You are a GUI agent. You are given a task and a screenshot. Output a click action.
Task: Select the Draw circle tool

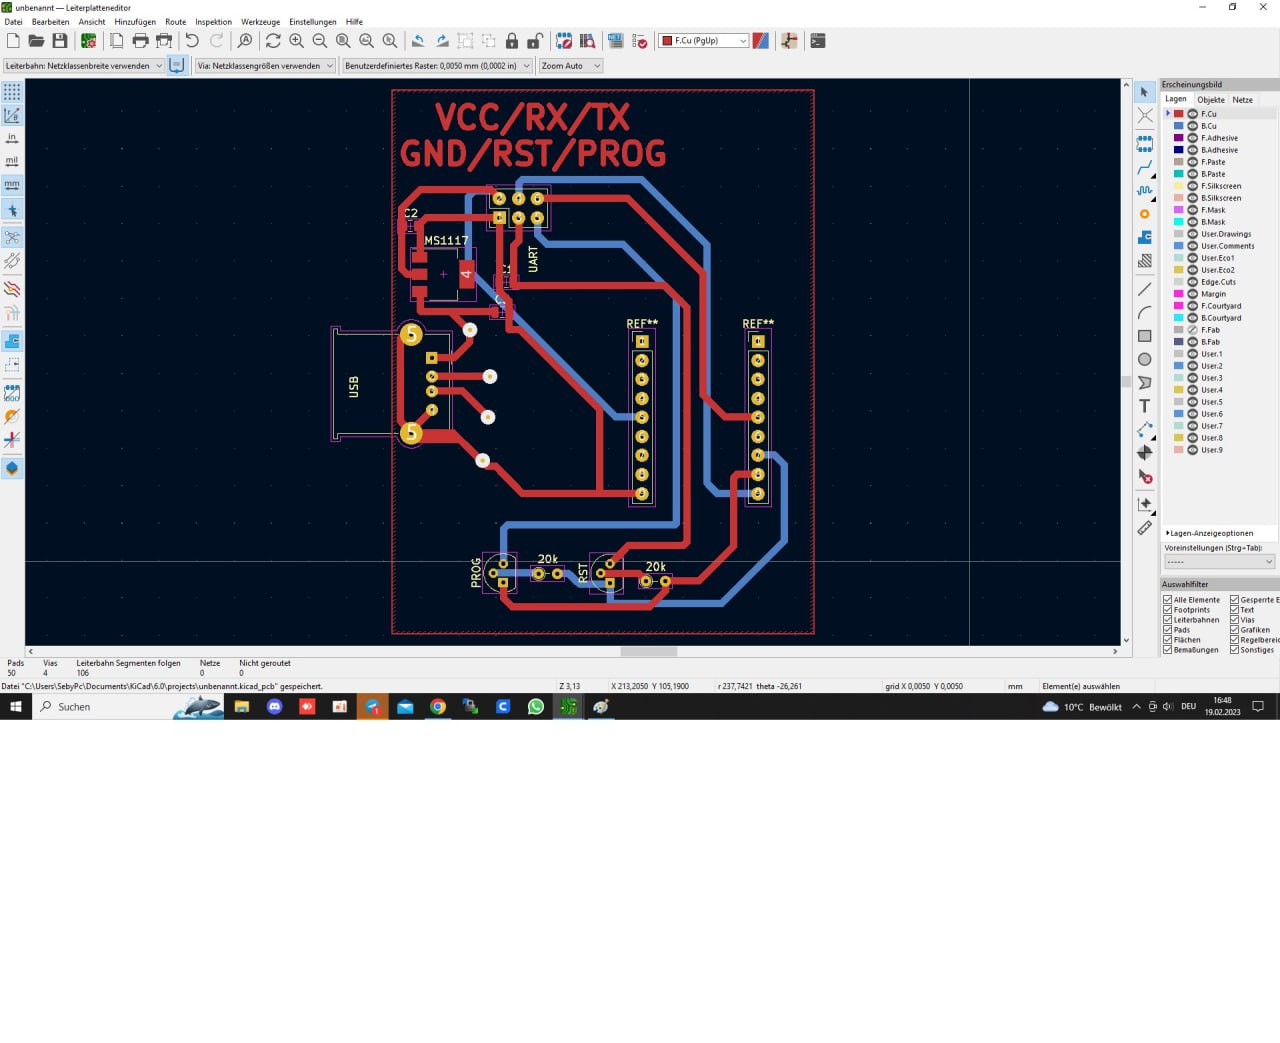pyautogui.click(x=1145, y=359)
